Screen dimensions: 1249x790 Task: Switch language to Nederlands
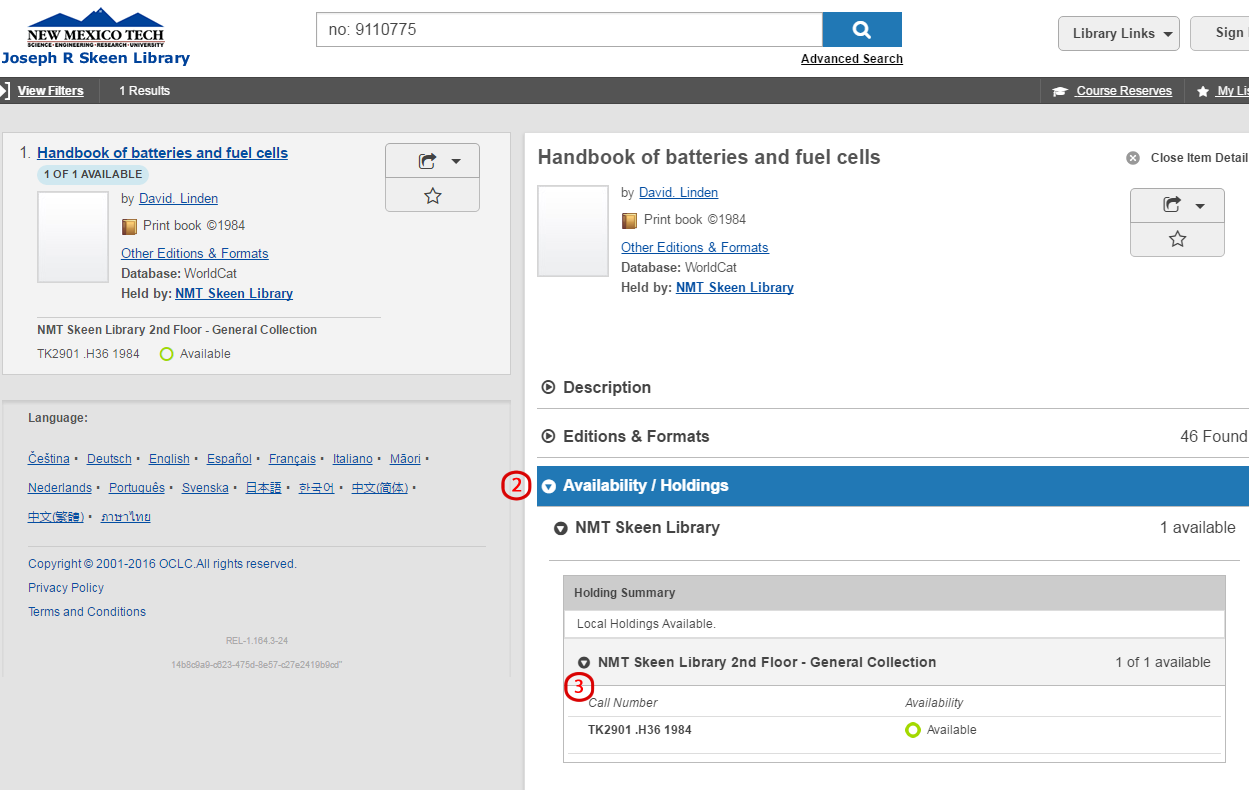coord(60,488)
